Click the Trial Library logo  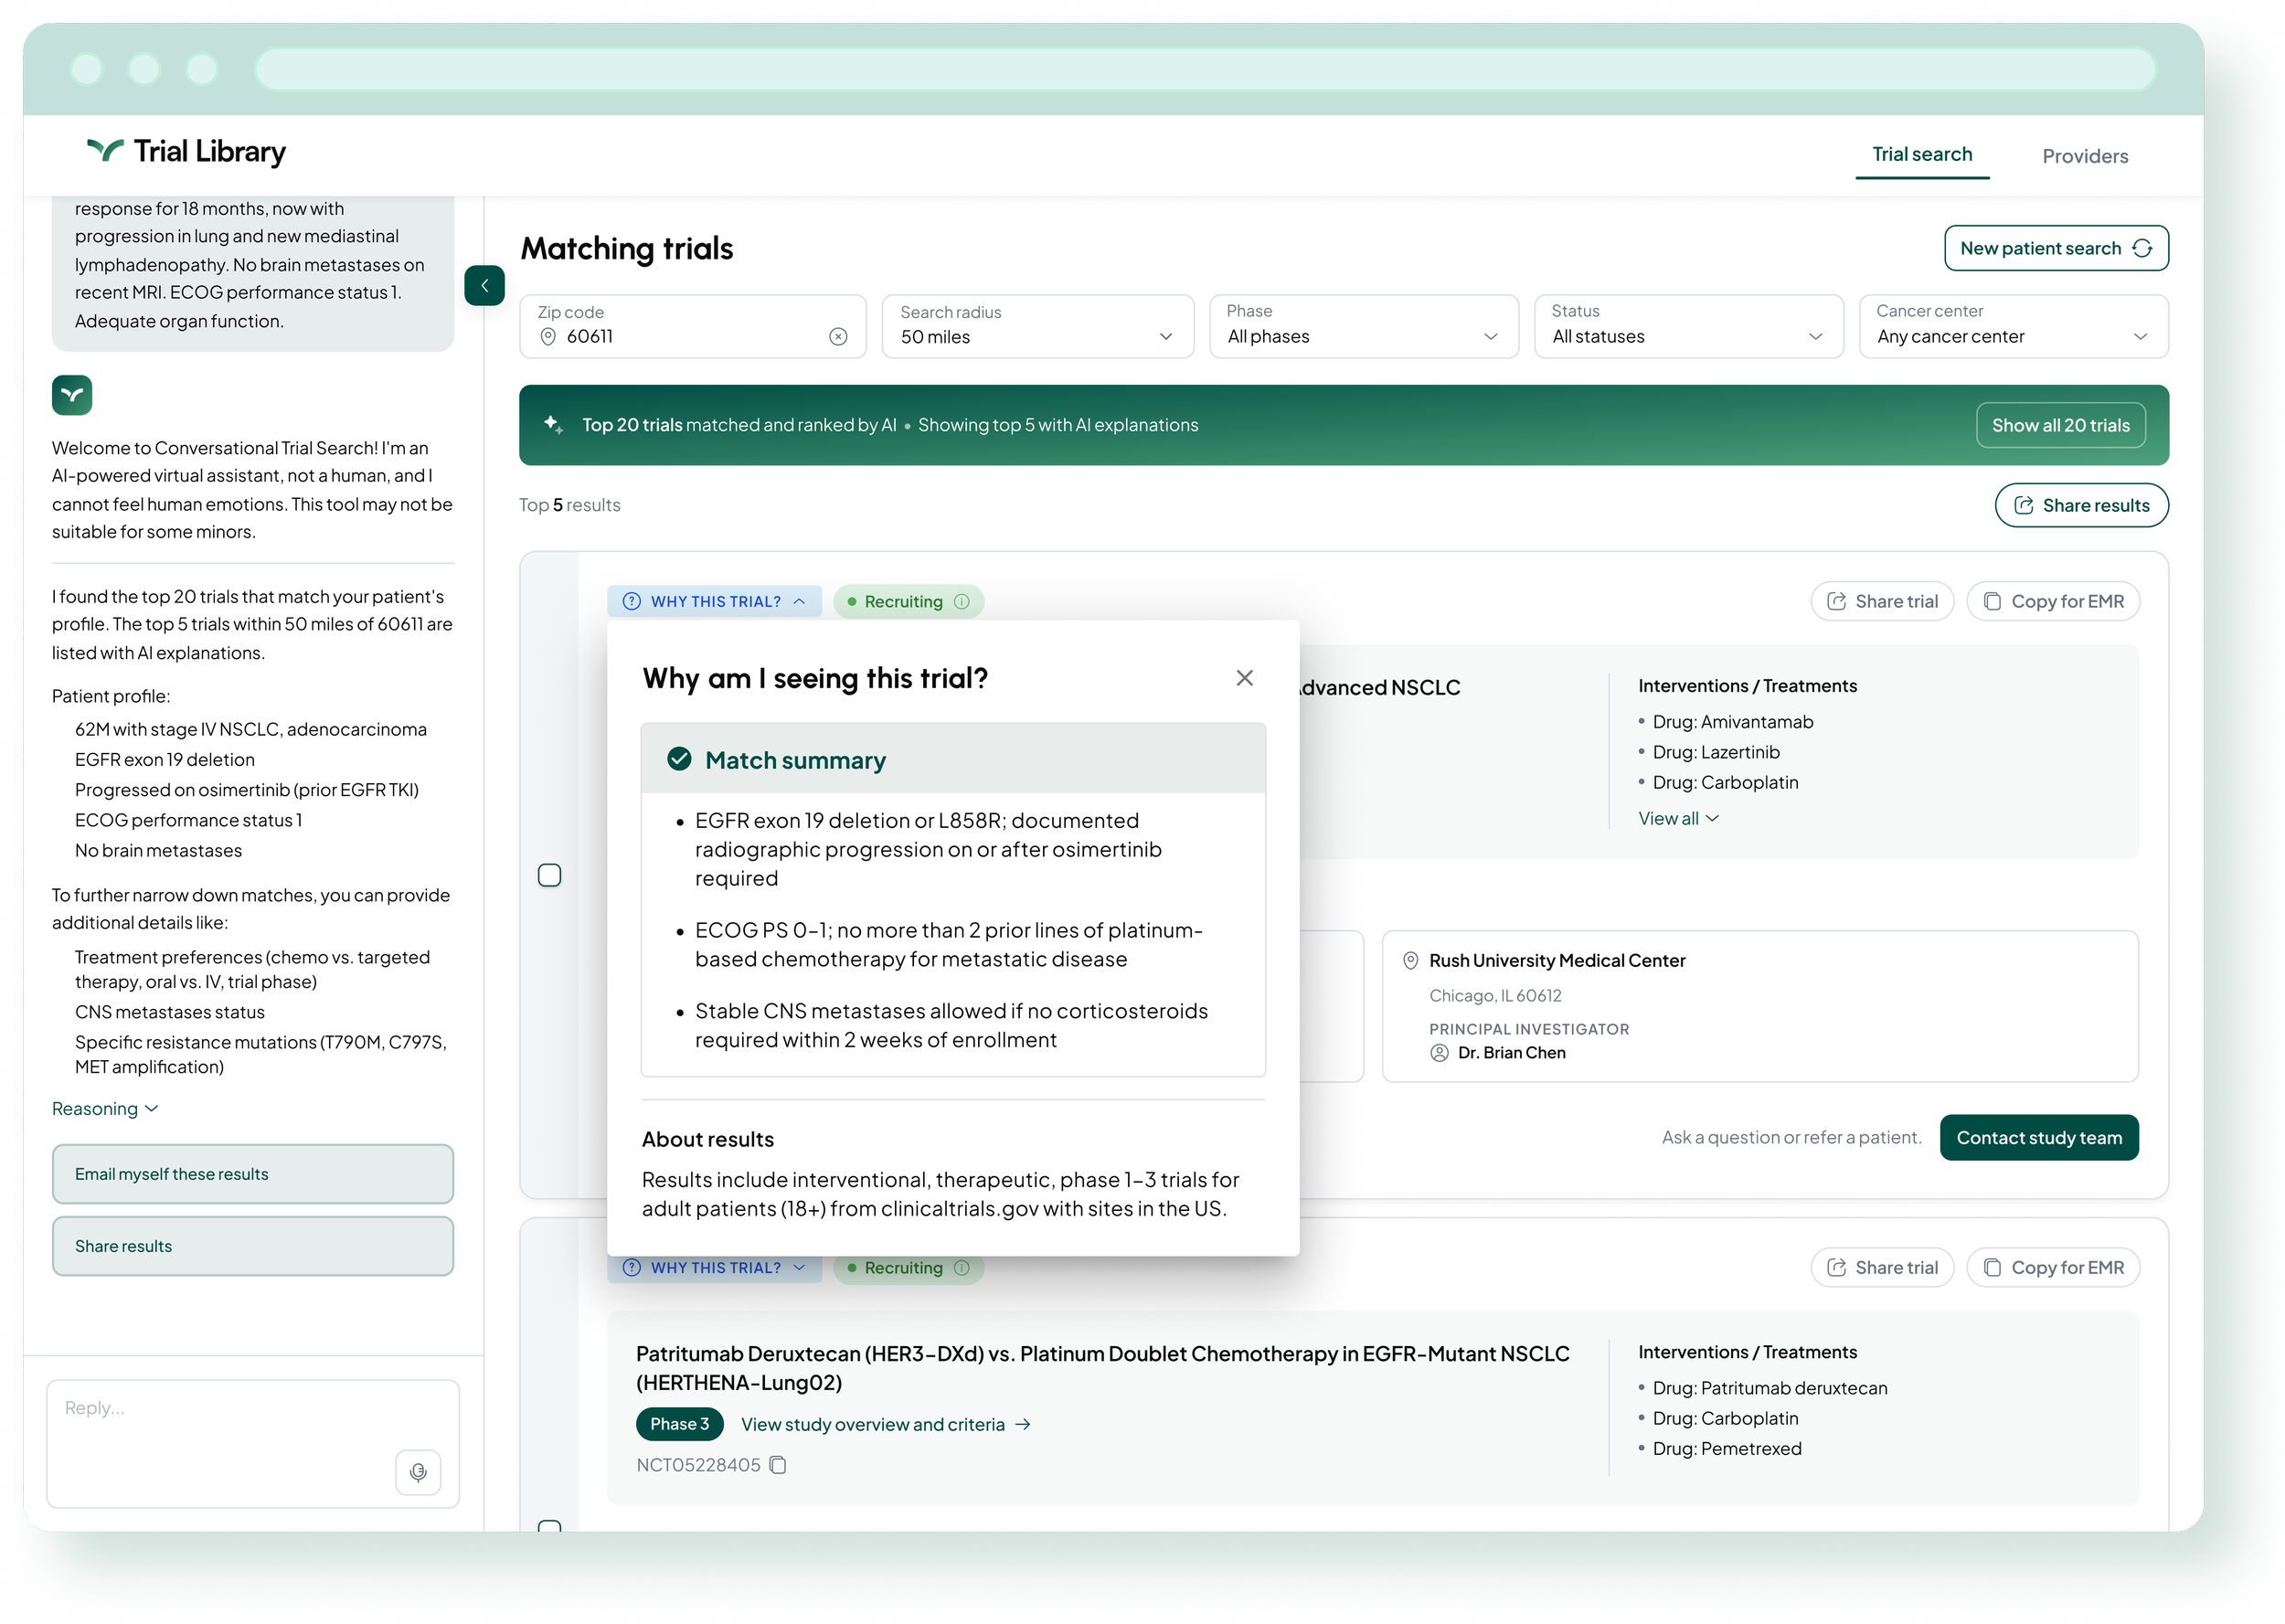tap(186, 152)
